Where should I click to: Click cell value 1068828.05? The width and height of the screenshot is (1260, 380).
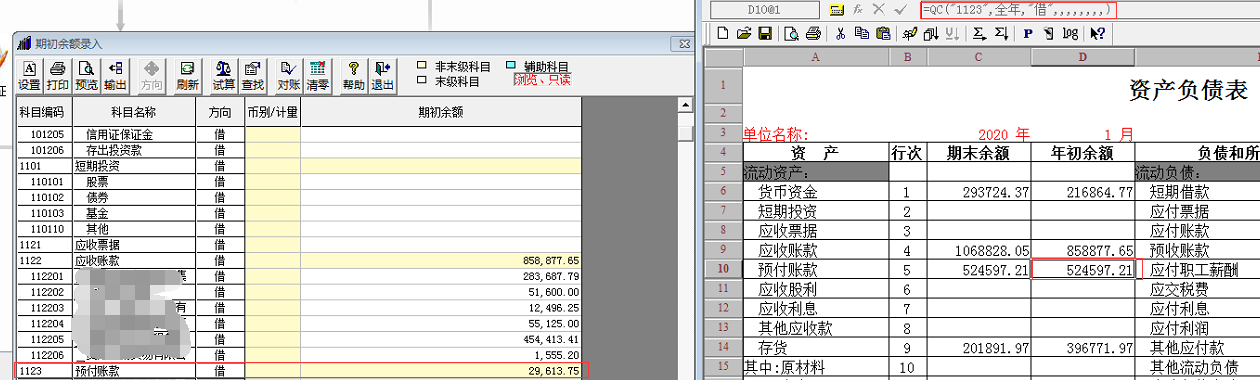click(x=978, y=250)
